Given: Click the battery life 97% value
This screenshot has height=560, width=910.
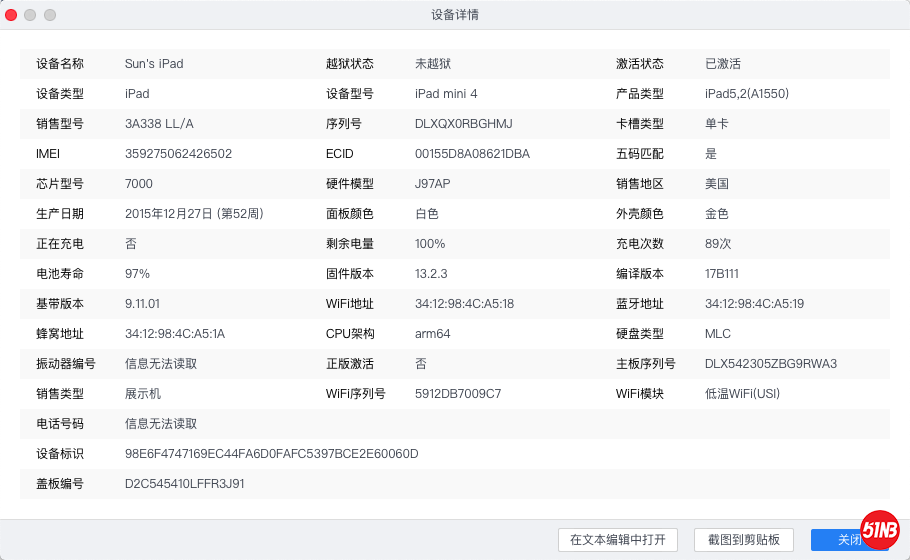Looking at the screenshot, I should (137, 274).
